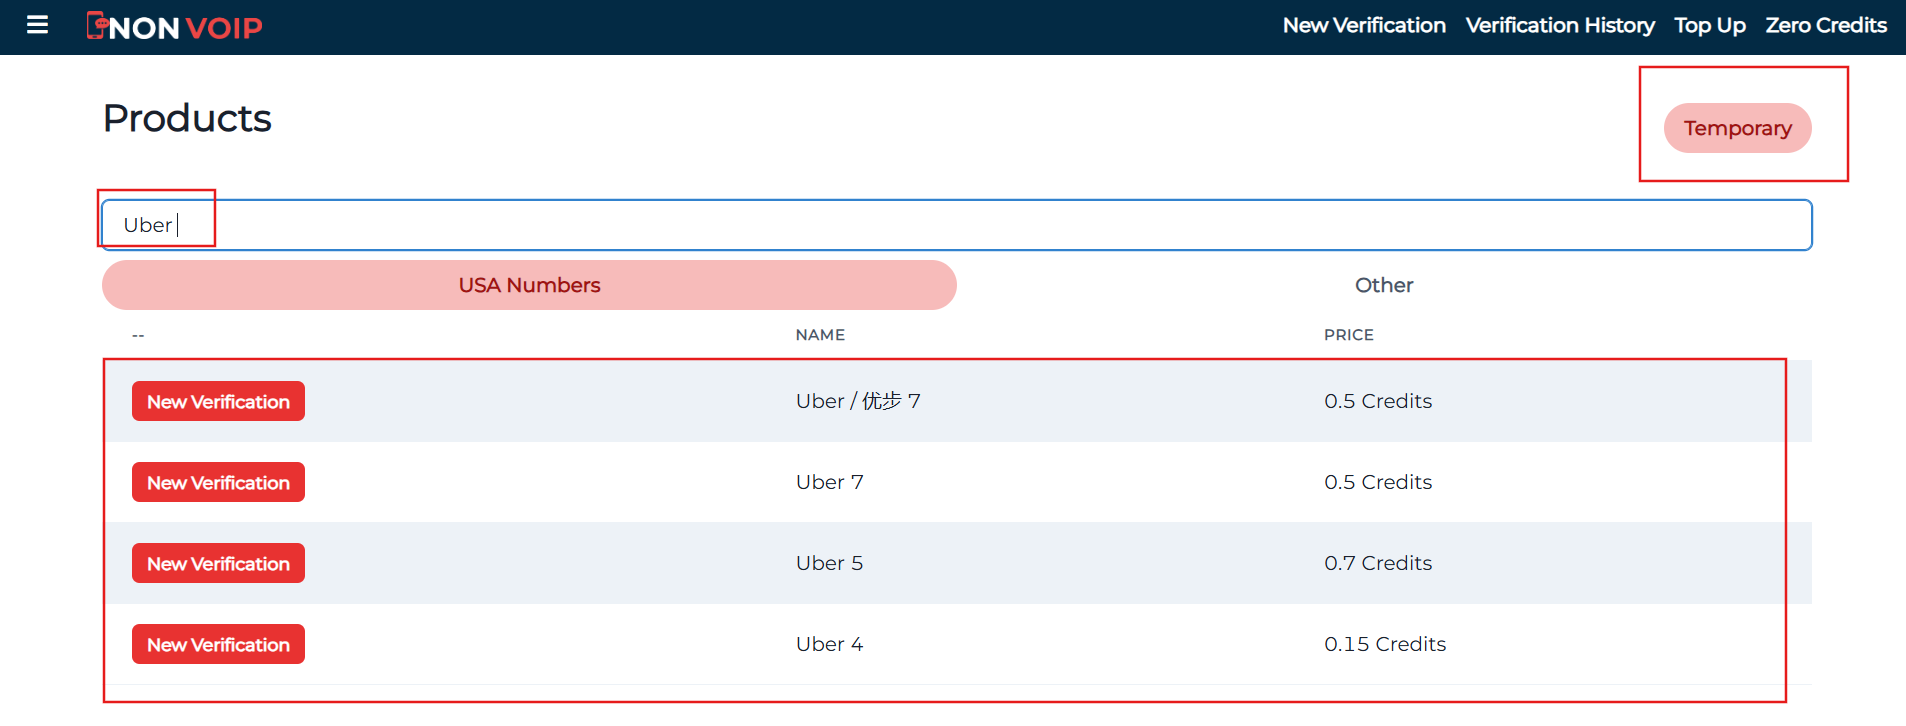1906x726 pixels.
Task: Select the USA Numbers tab
Action: tap(529, 285)
